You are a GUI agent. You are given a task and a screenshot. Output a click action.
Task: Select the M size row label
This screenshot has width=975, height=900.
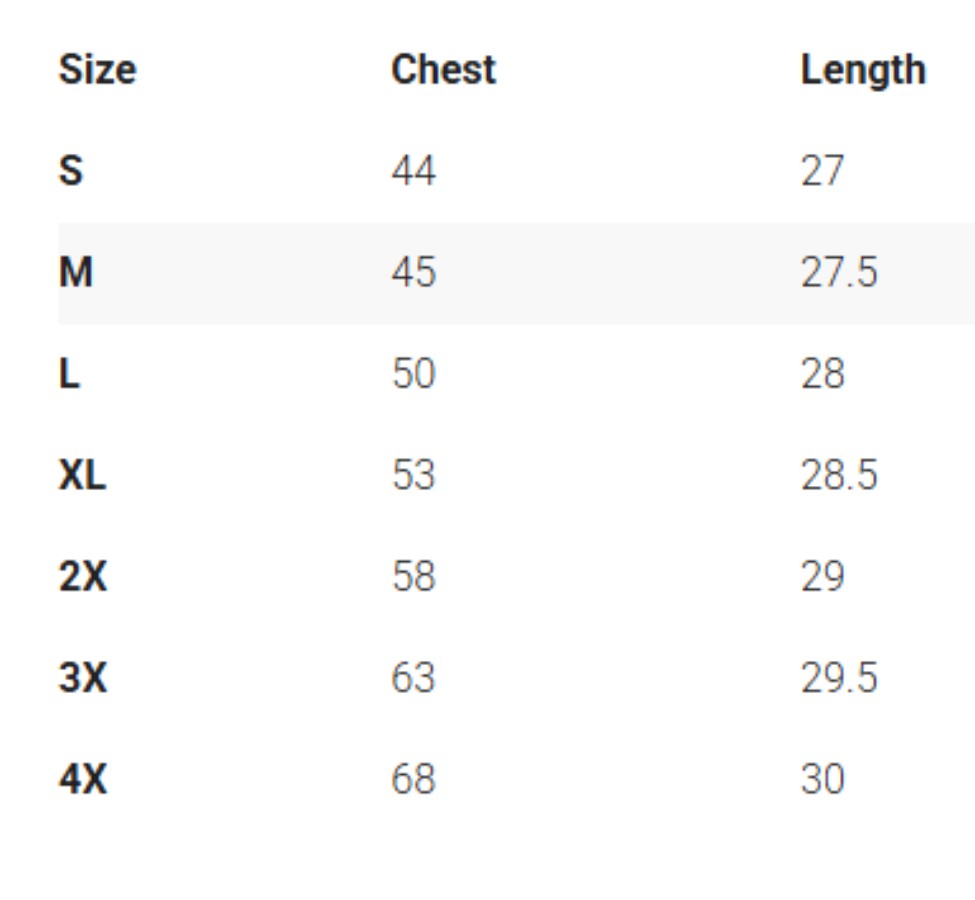point(75,272)
